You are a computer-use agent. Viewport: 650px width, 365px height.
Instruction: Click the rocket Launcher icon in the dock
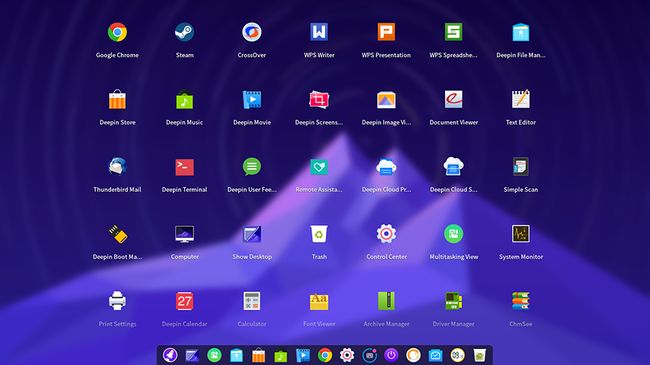pyautogui.click(x=170, y=355)
